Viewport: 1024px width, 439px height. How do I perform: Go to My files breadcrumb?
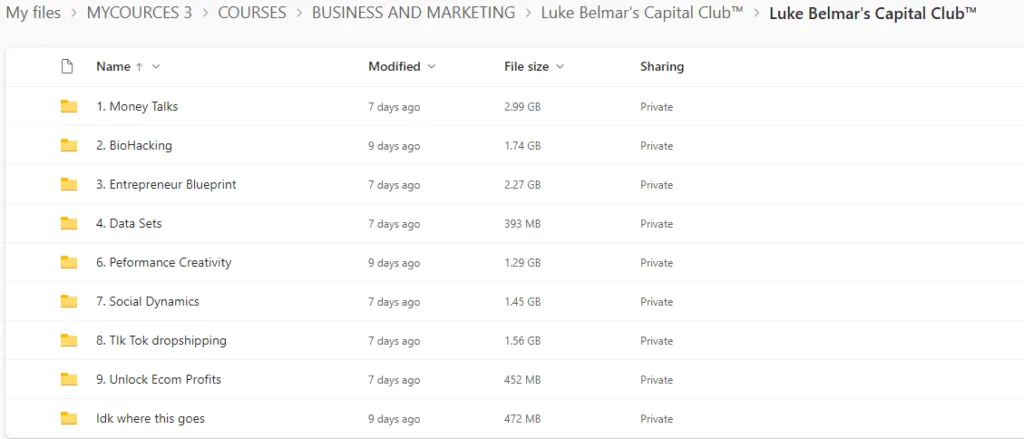[x=33, y=13]
